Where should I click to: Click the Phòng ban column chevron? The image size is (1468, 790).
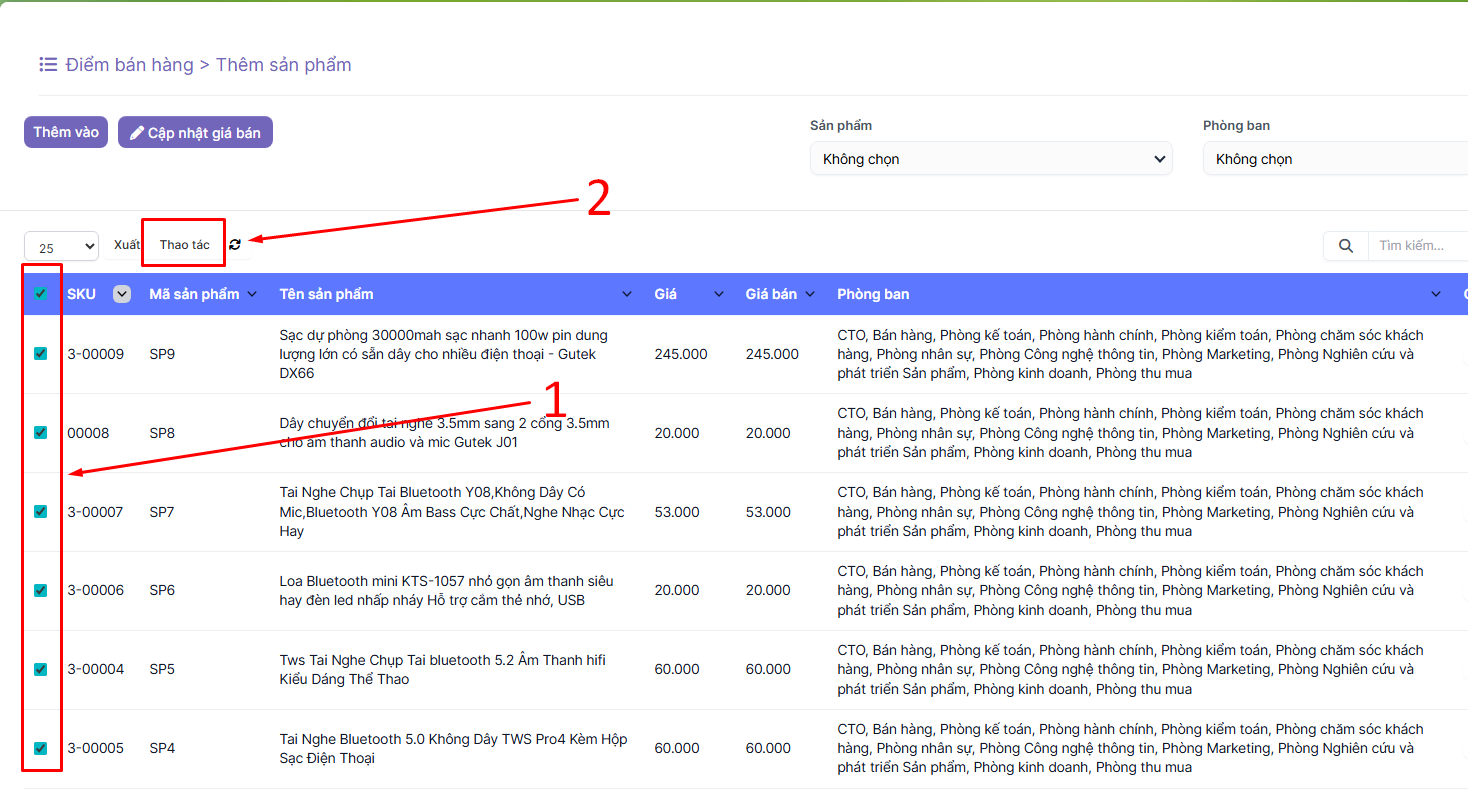click(x=1436, y=294)
